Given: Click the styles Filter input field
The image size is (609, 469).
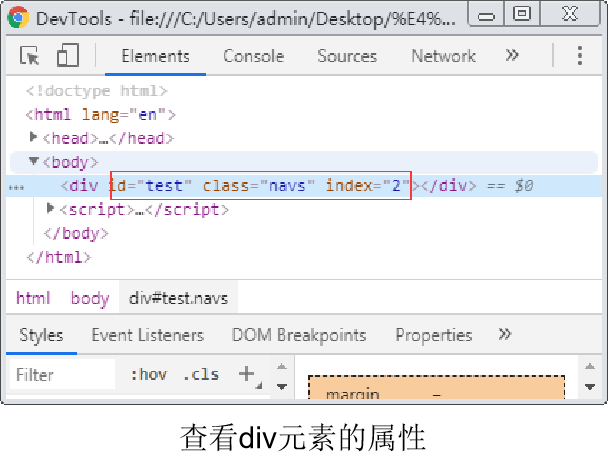Looking at the screenshot, I should pos(63,375).
